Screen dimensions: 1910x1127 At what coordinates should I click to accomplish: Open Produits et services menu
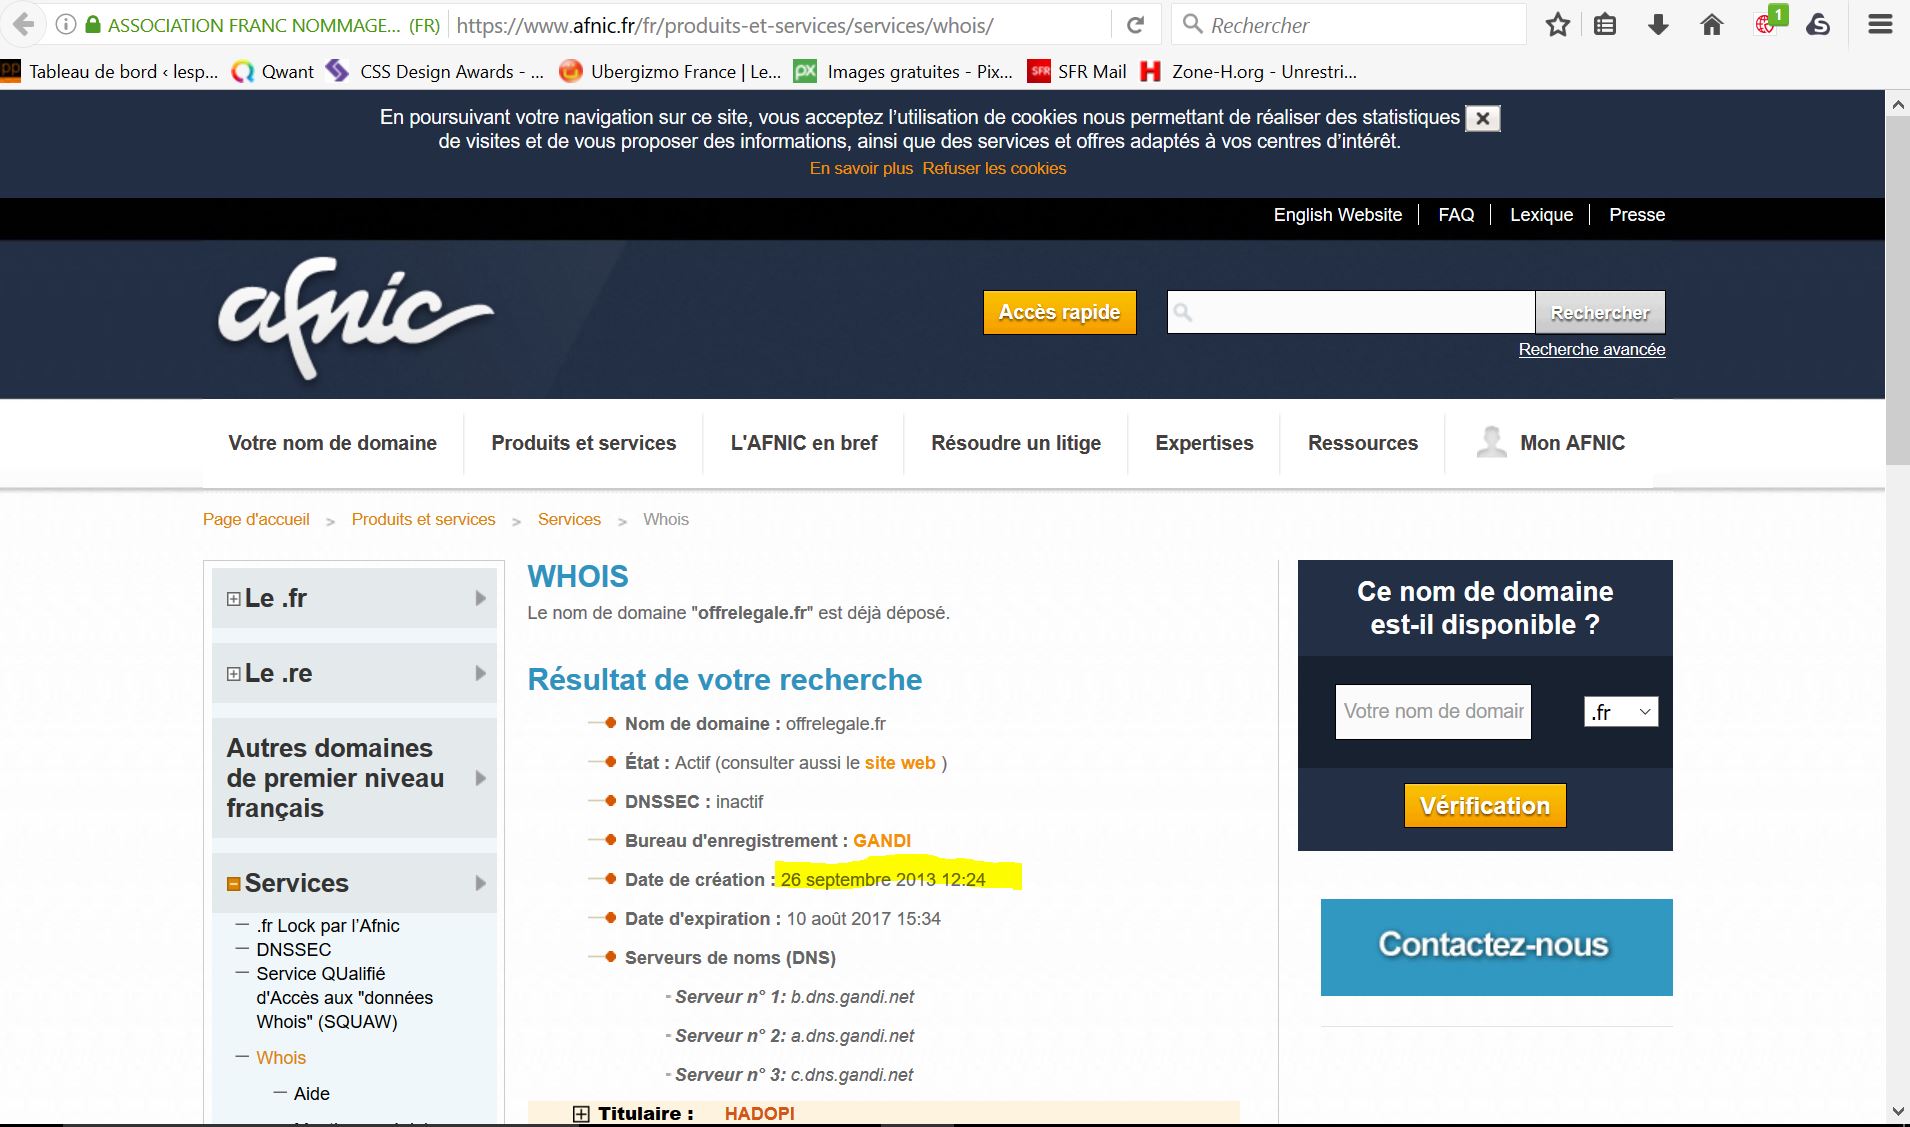[584, 443]
